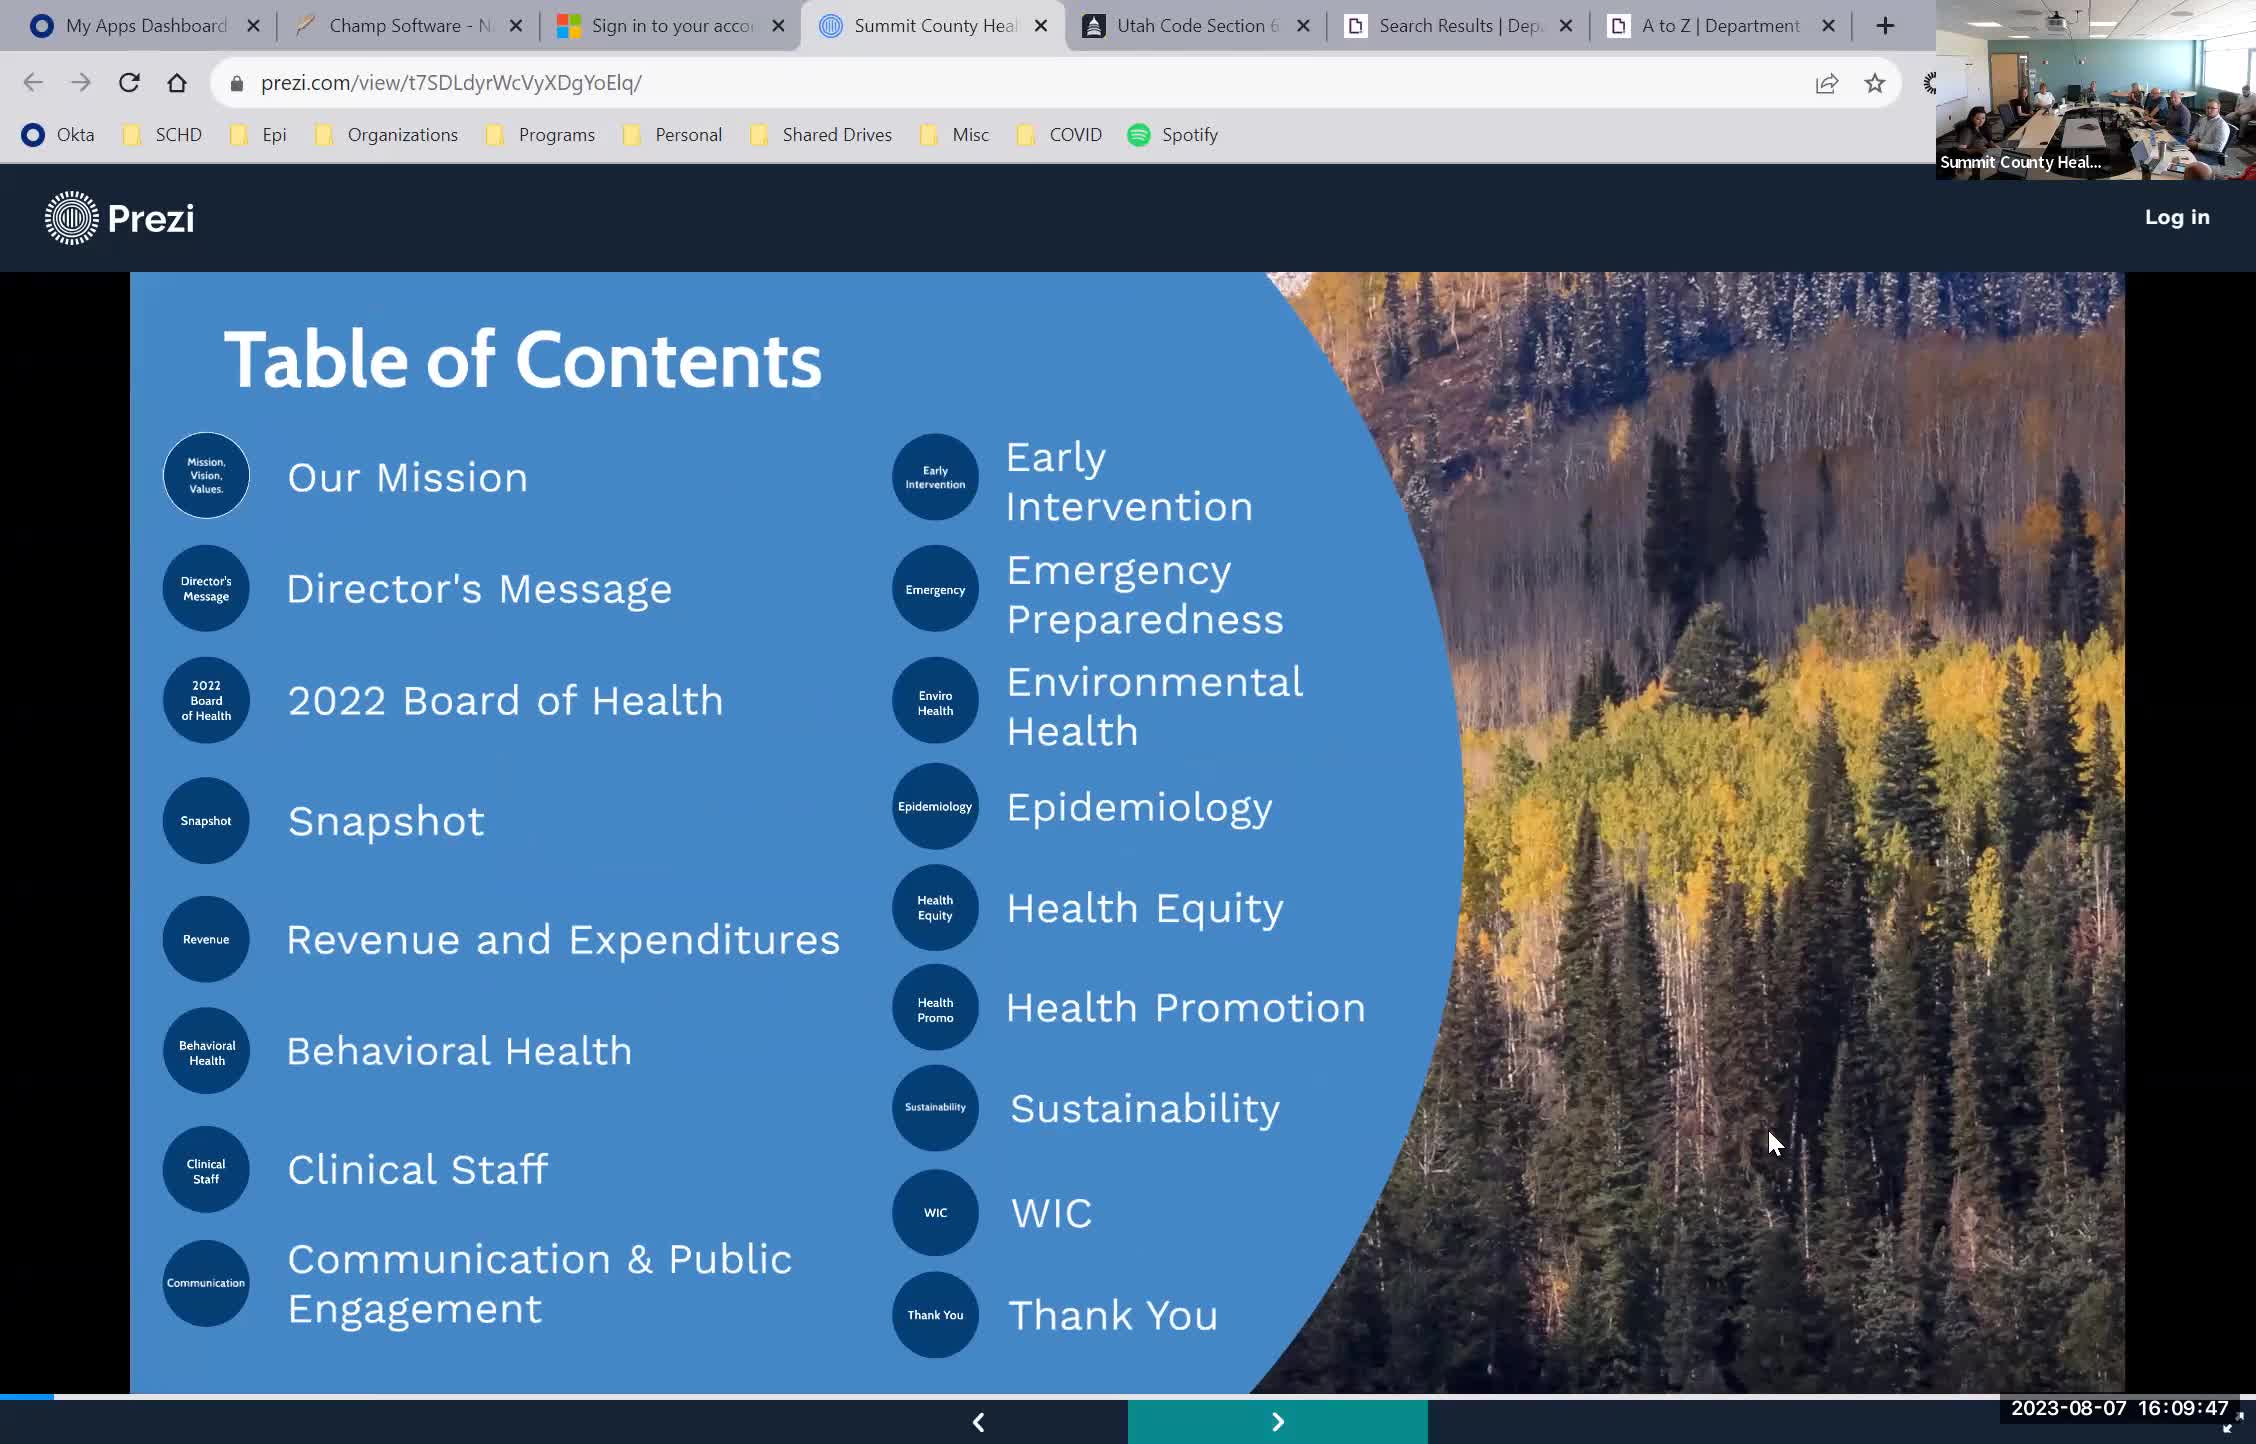Open the WIC section circle icon

click(x=934, y=1213)
